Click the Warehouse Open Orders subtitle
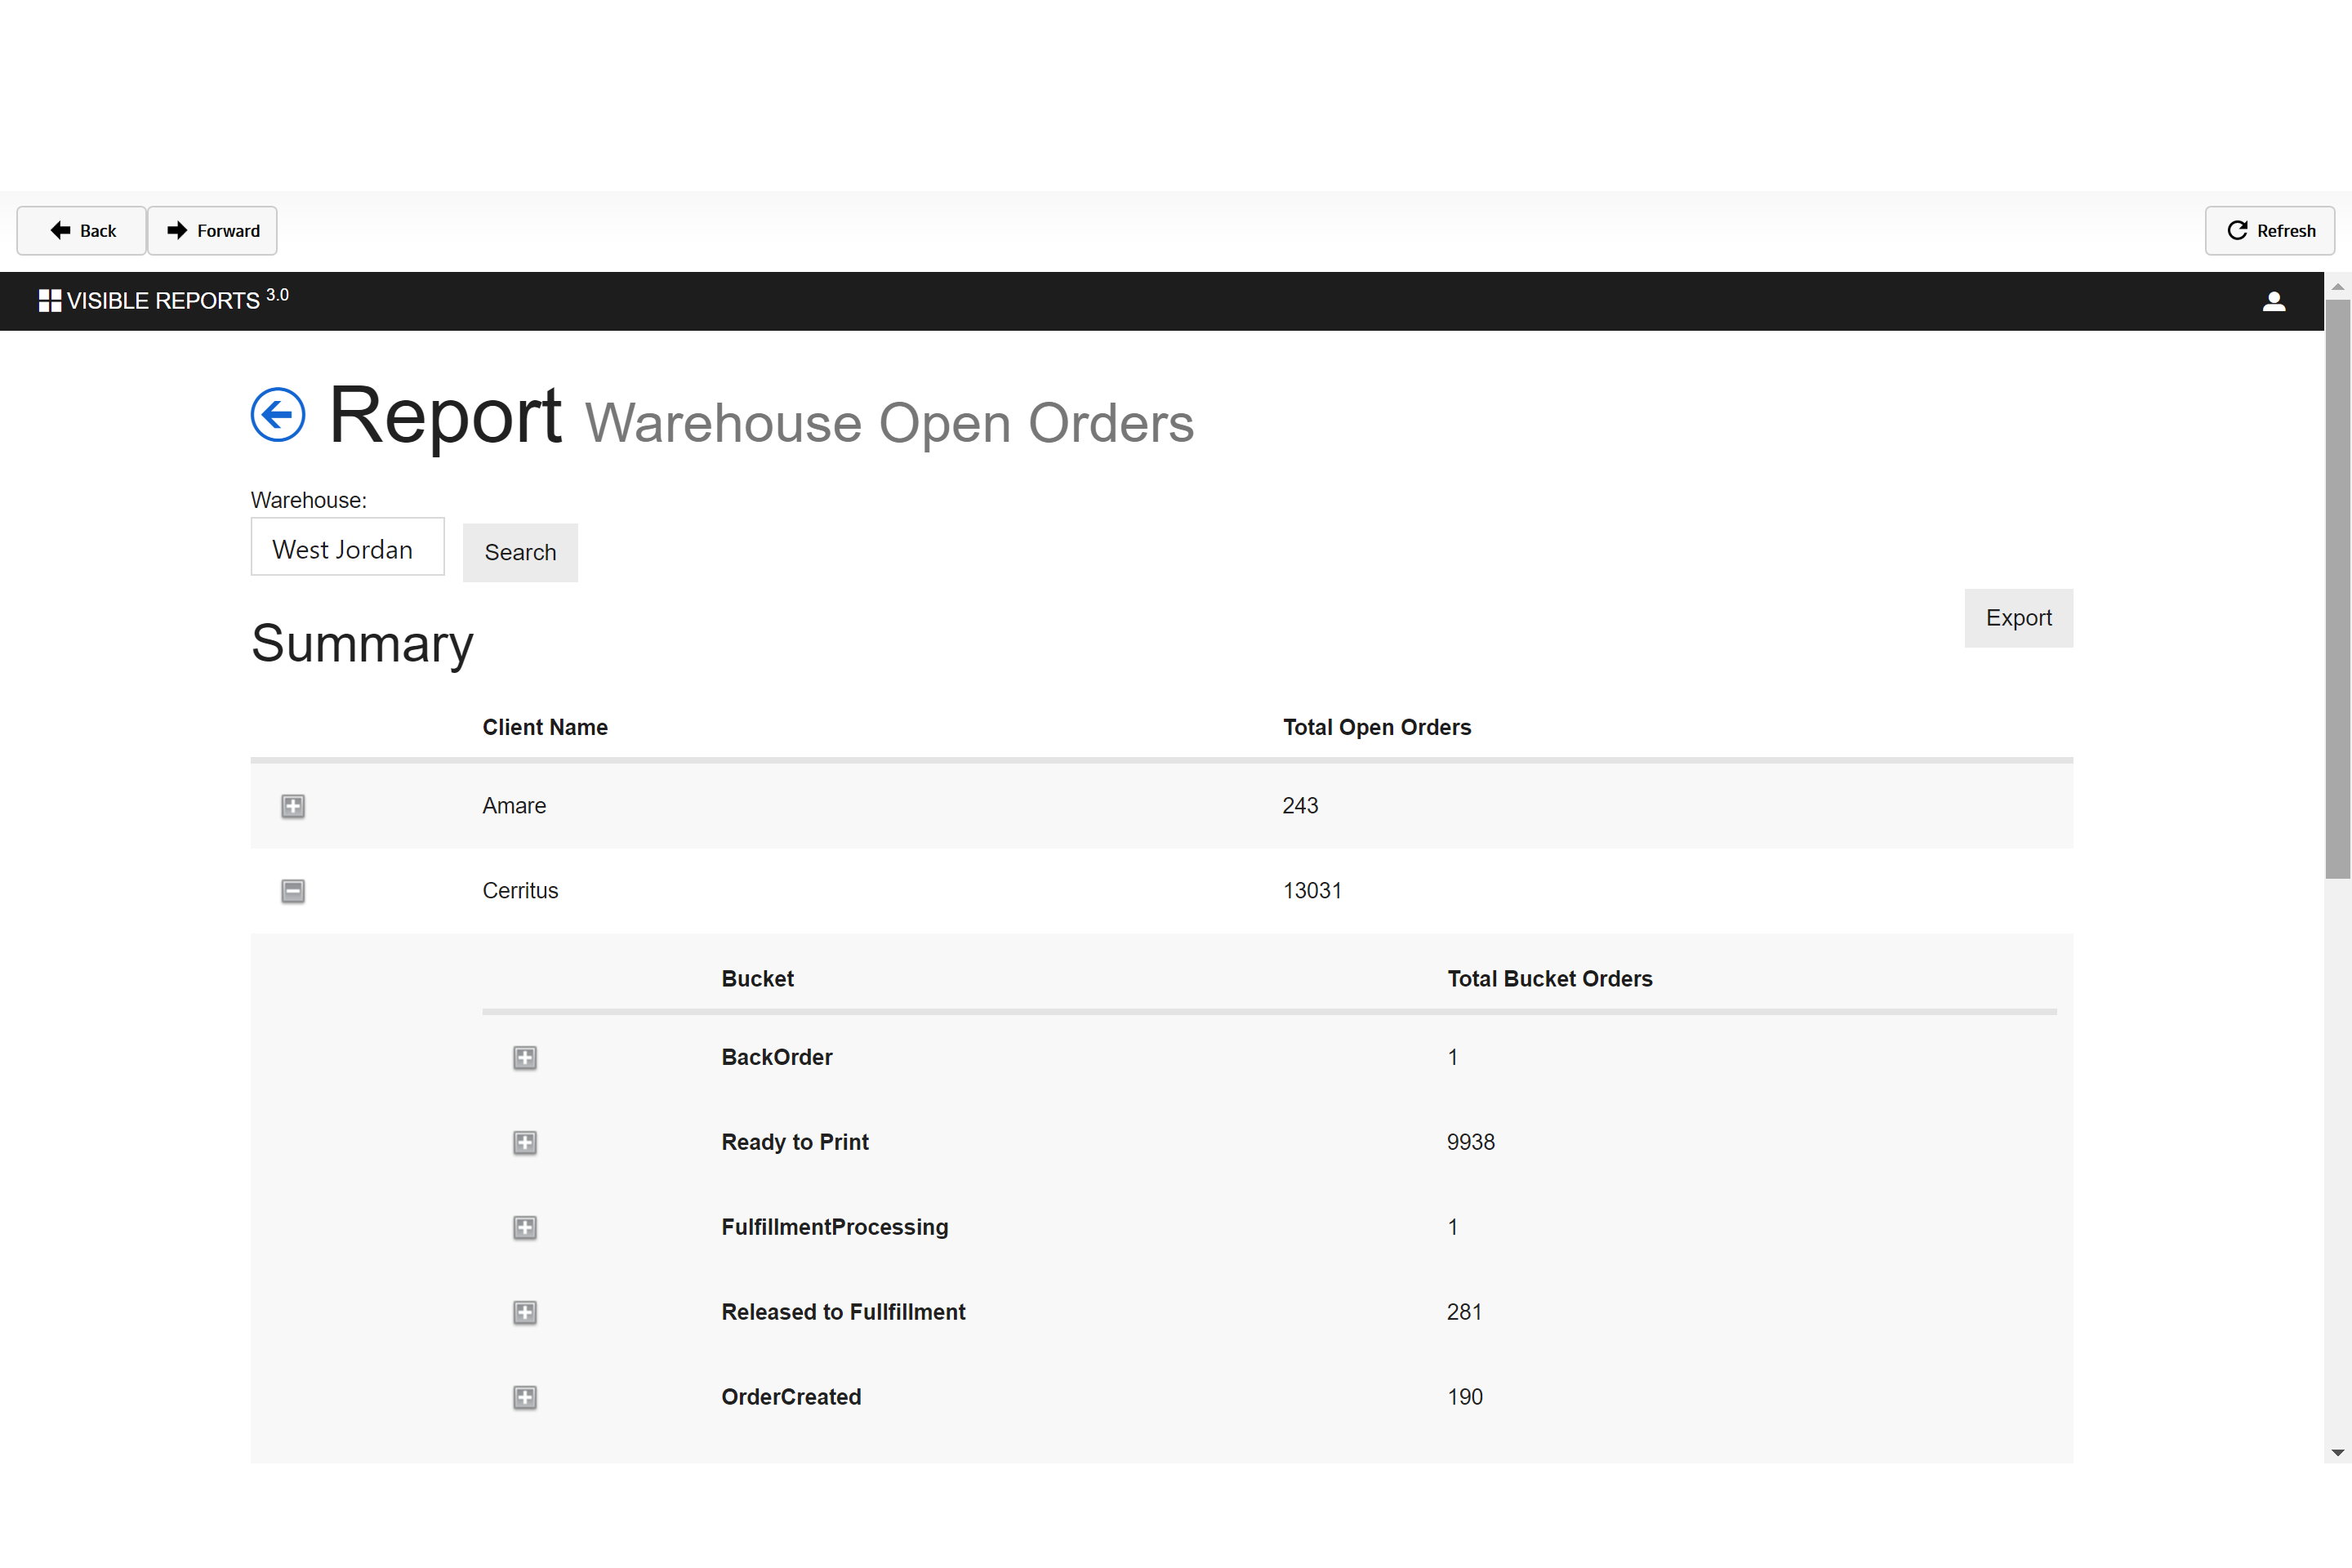The width and height of the screenshot is (2352, 1568). pyautogui.click(x=889, y=423)
